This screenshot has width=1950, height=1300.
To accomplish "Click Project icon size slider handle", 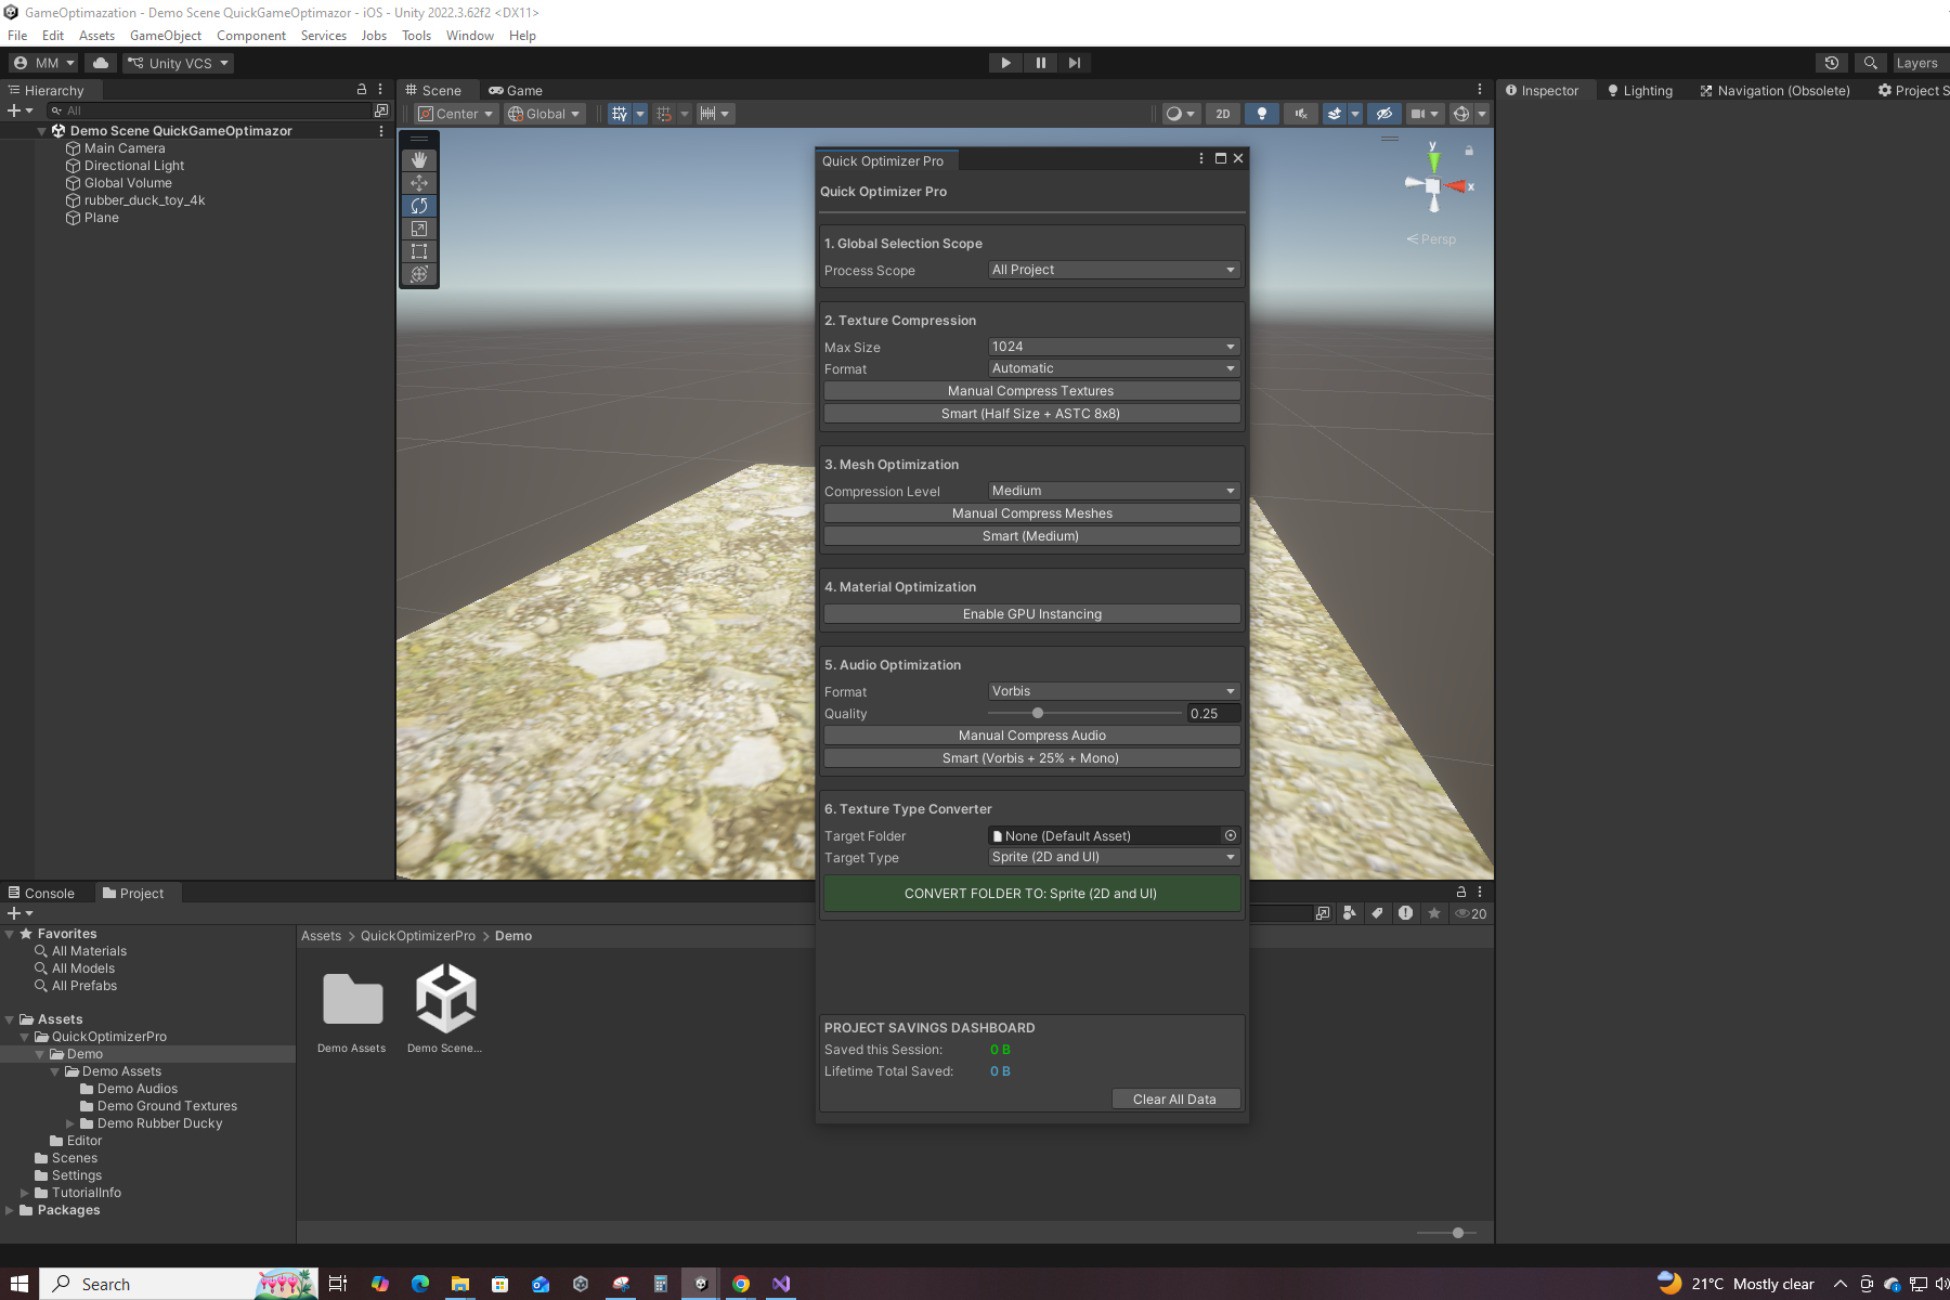I will [1458, 1233].
